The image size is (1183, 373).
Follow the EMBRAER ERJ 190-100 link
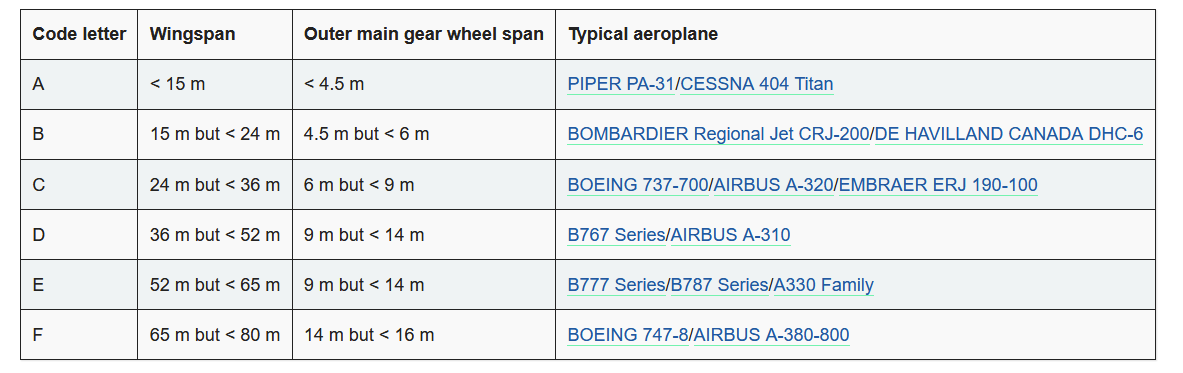click(x=938, y=185)
